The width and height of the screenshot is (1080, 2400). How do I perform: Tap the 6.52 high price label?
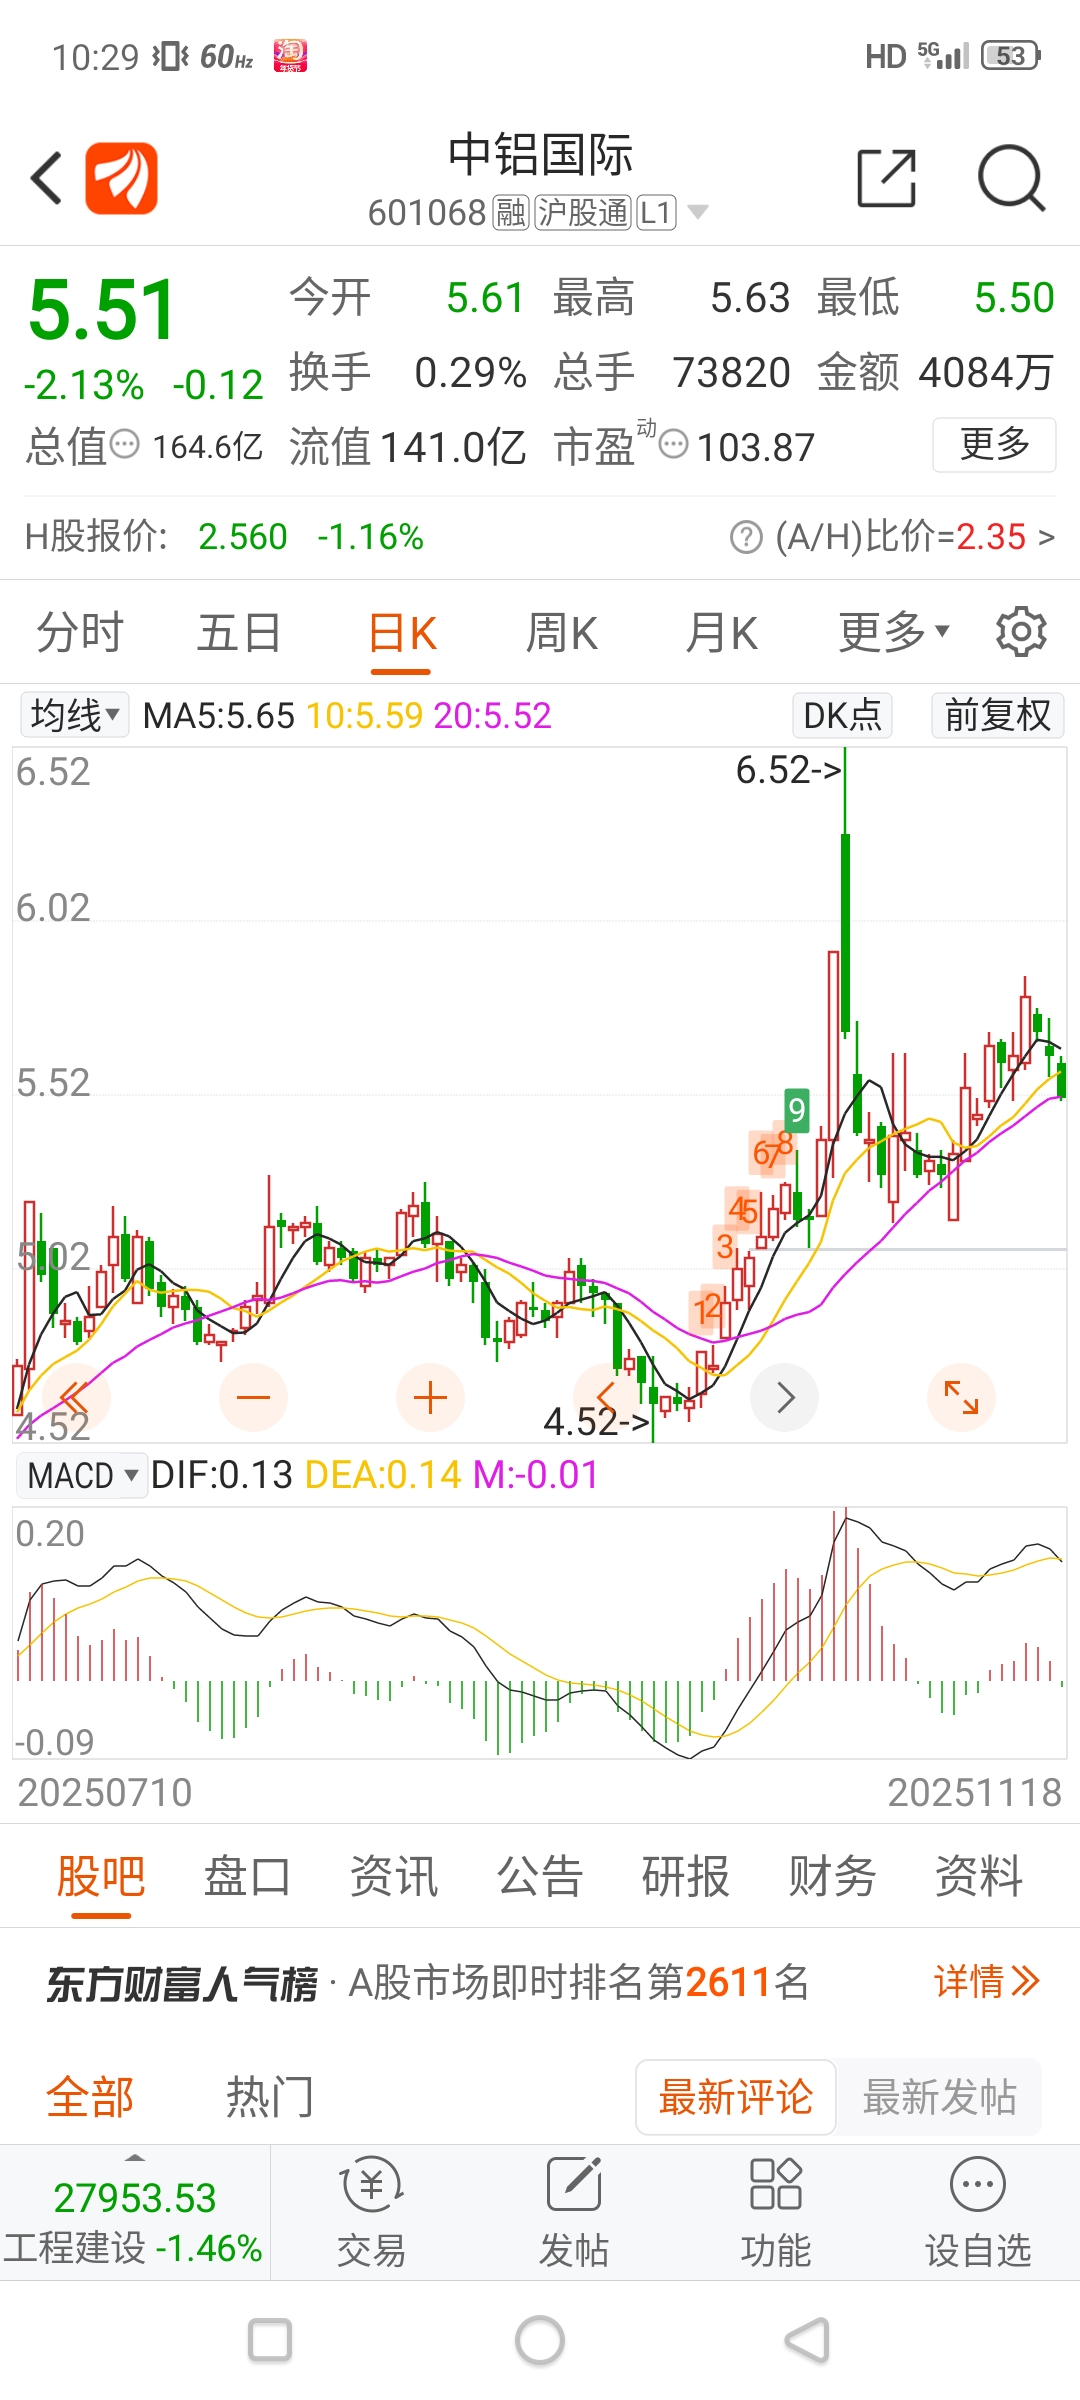pyautogui.click(x=789, y=770)
